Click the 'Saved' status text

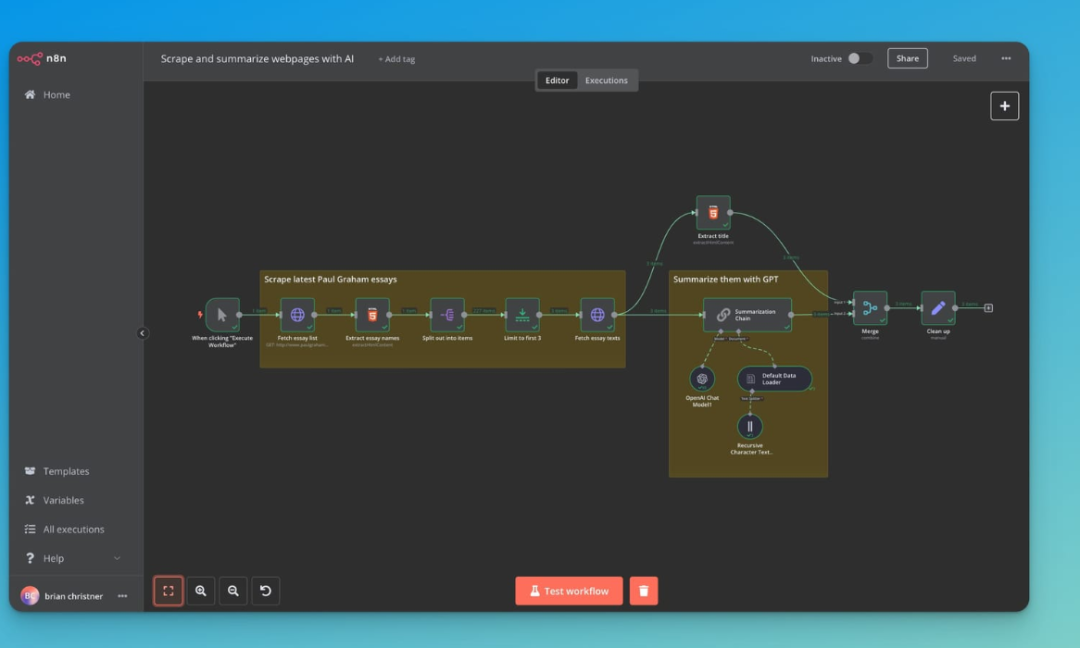(964, 59)
